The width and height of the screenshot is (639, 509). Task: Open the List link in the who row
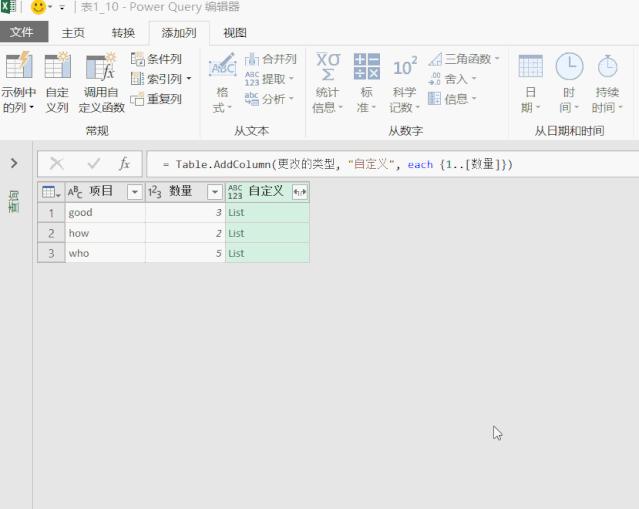[x=236, y=253]
